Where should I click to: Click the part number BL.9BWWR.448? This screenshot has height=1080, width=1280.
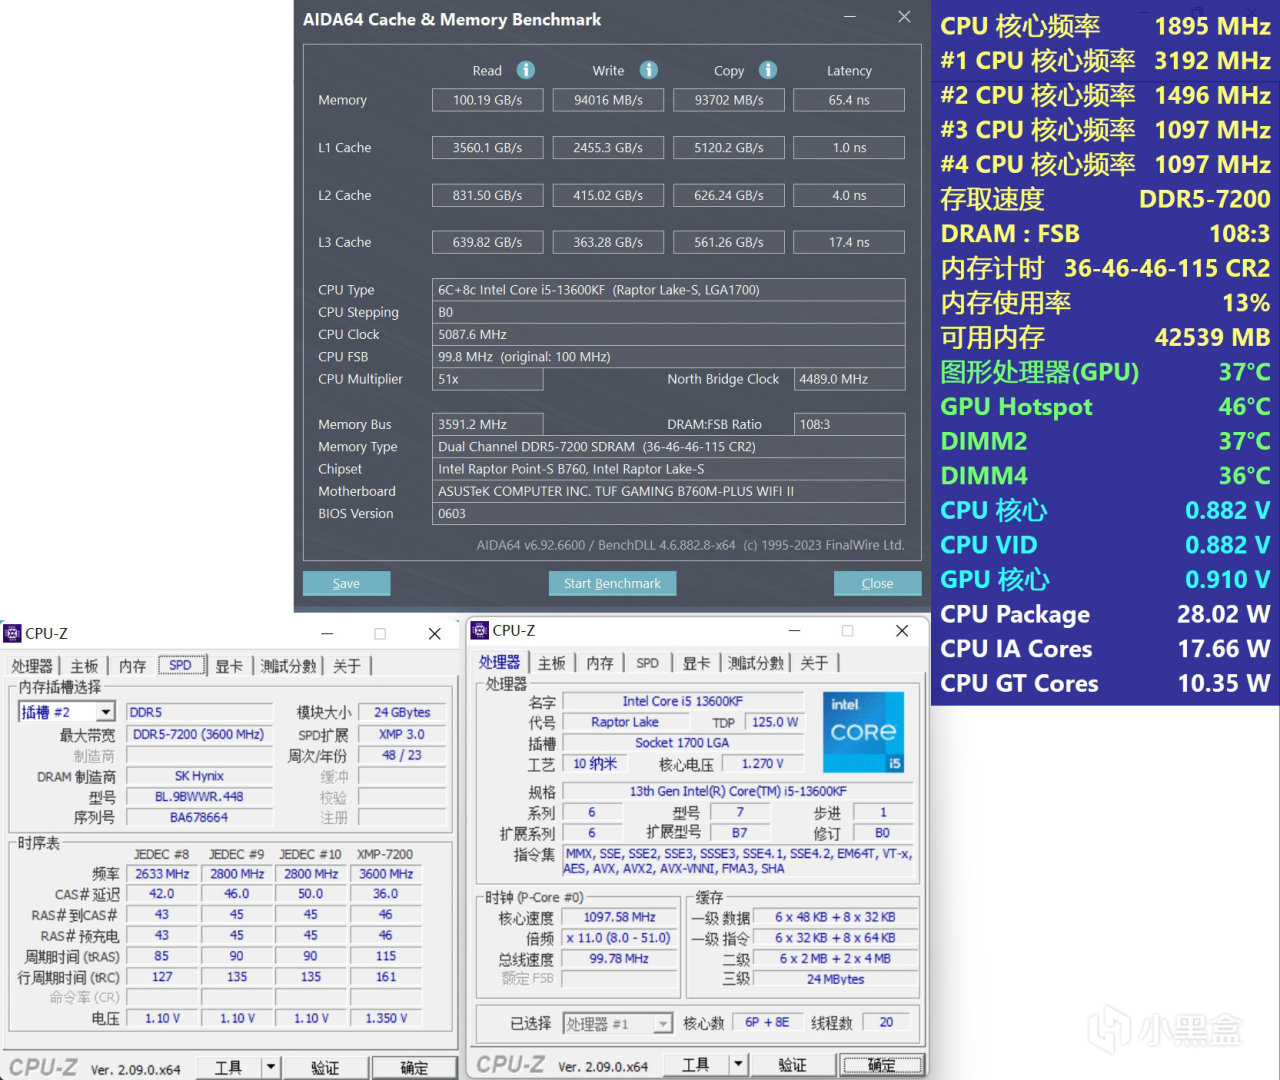[x=199, y=797]
